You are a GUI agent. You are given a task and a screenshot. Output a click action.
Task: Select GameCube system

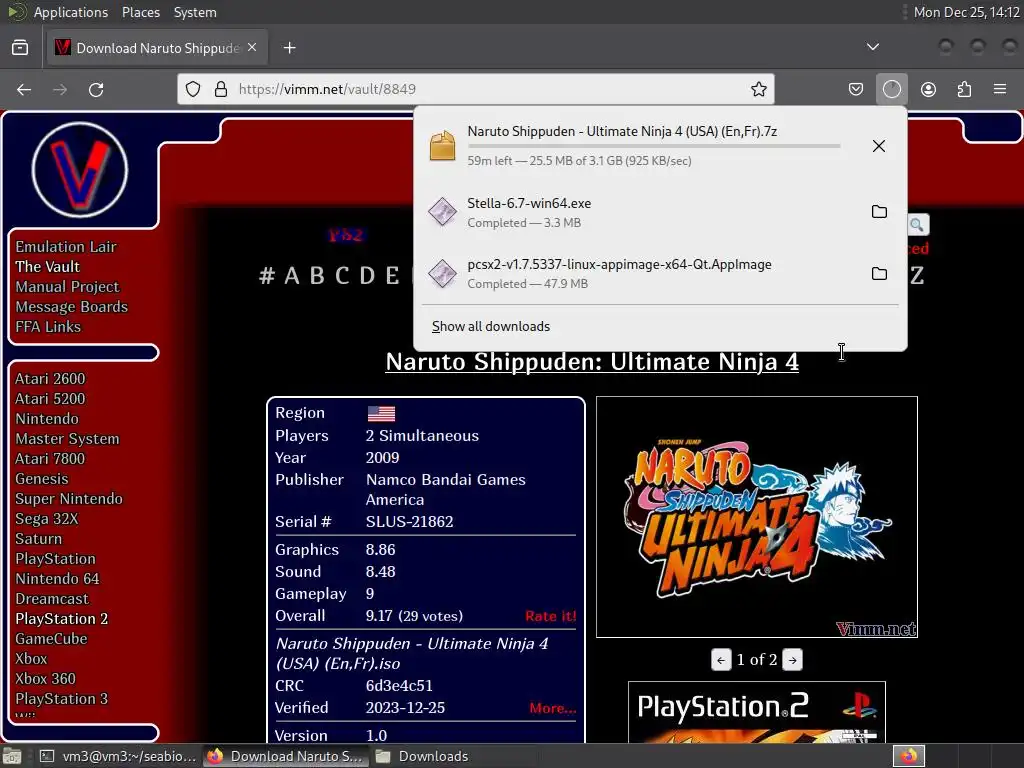point(52,639)
